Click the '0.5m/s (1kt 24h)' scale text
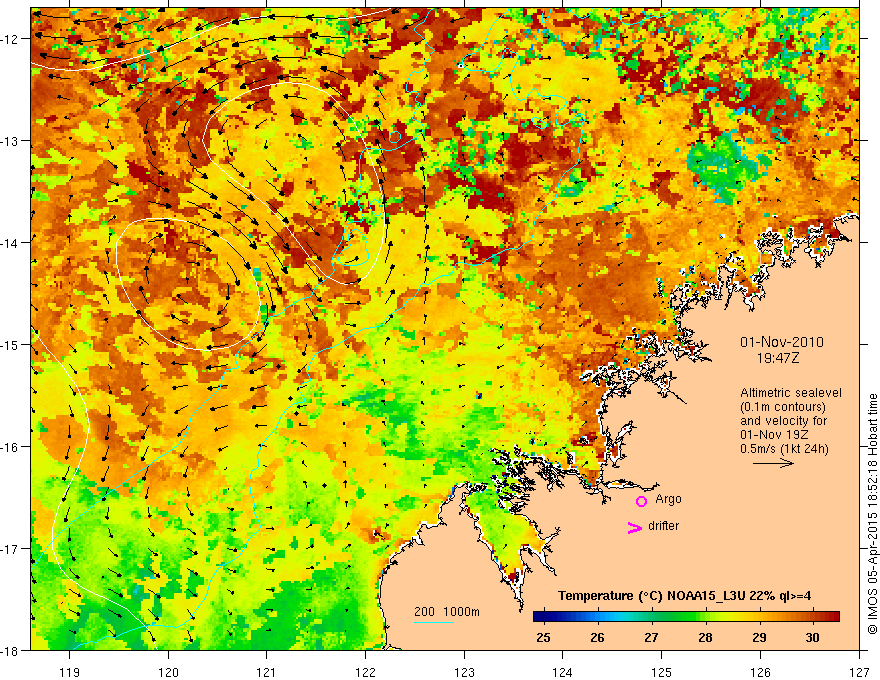The width and height of the screenshot is (880, 680). point(785,449)
